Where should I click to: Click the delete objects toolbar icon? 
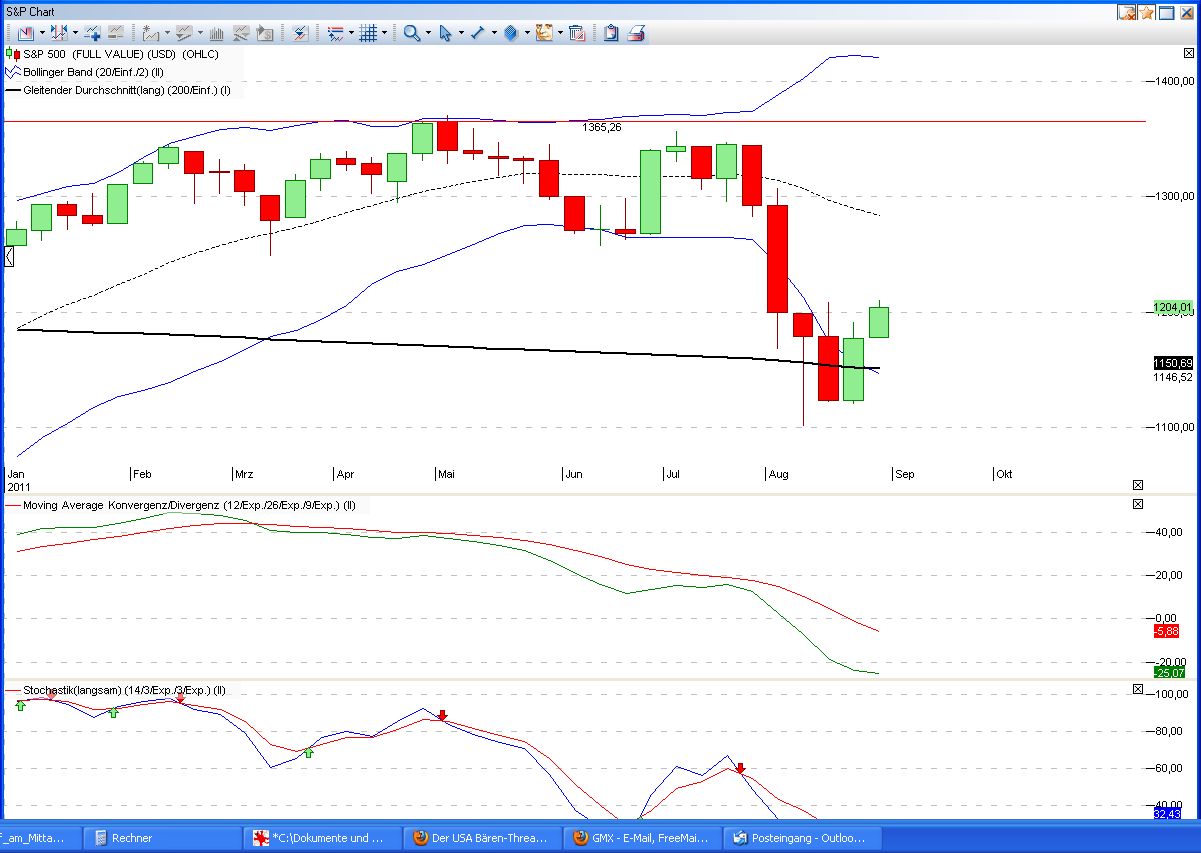pyautogui.click(x=576, y=33)
